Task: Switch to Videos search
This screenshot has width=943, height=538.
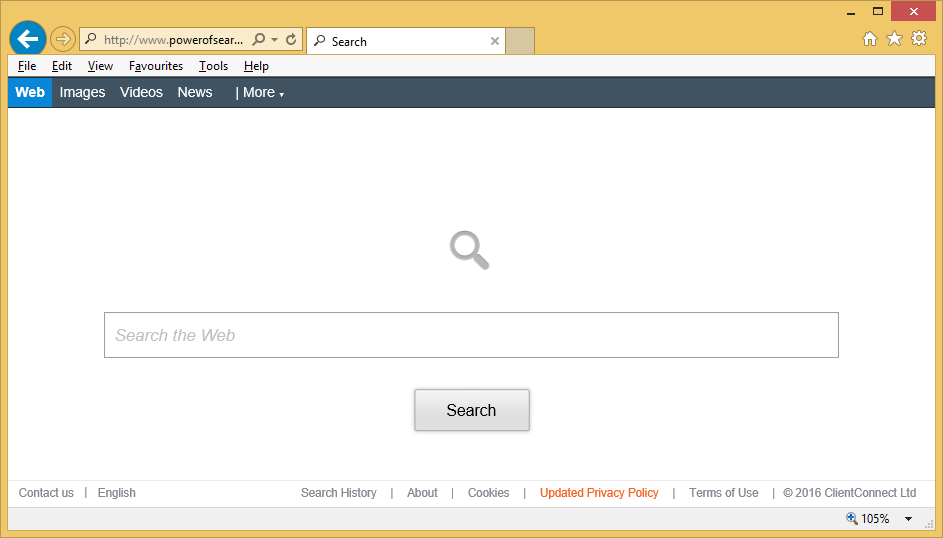Action: point(141,93)
